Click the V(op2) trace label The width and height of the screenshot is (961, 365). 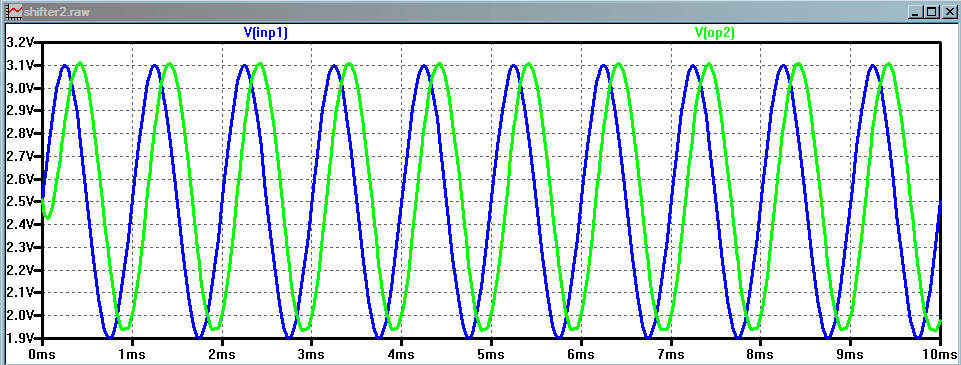(715, 33)
